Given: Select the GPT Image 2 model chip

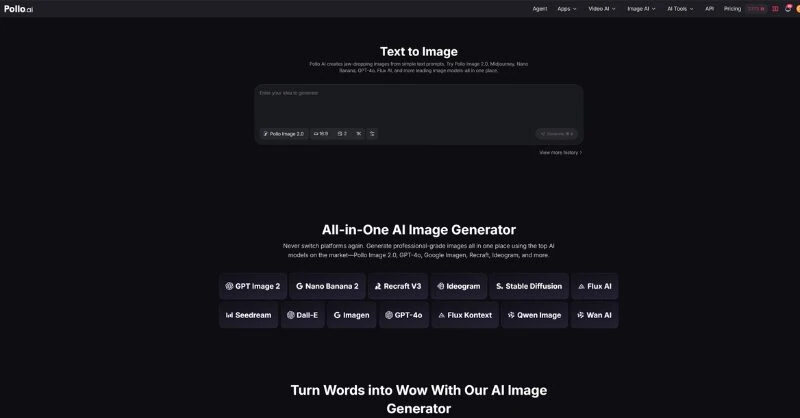Looking at the screenshot, I should [x=253, y=286].
